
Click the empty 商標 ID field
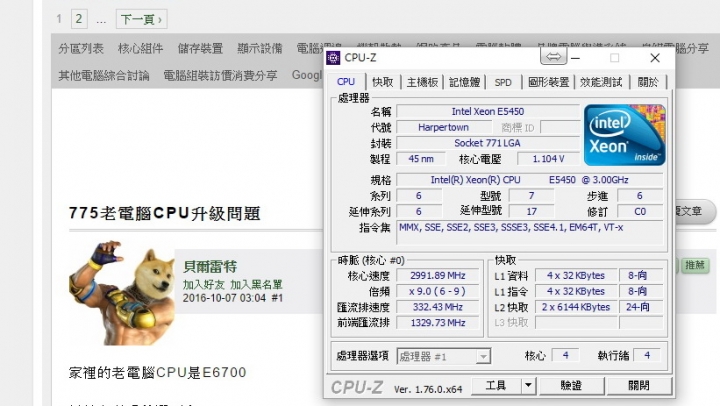(560, 127)
